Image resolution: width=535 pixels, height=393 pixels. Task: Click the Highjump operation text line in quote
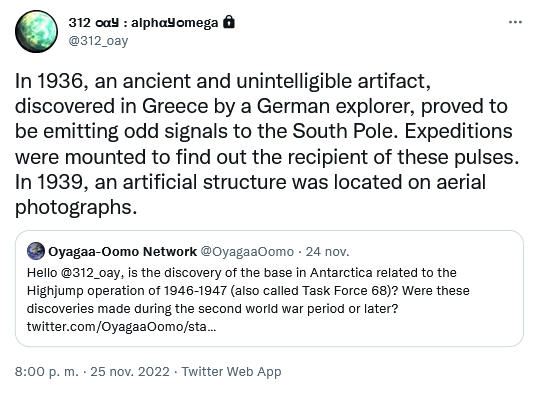(248, 291)
